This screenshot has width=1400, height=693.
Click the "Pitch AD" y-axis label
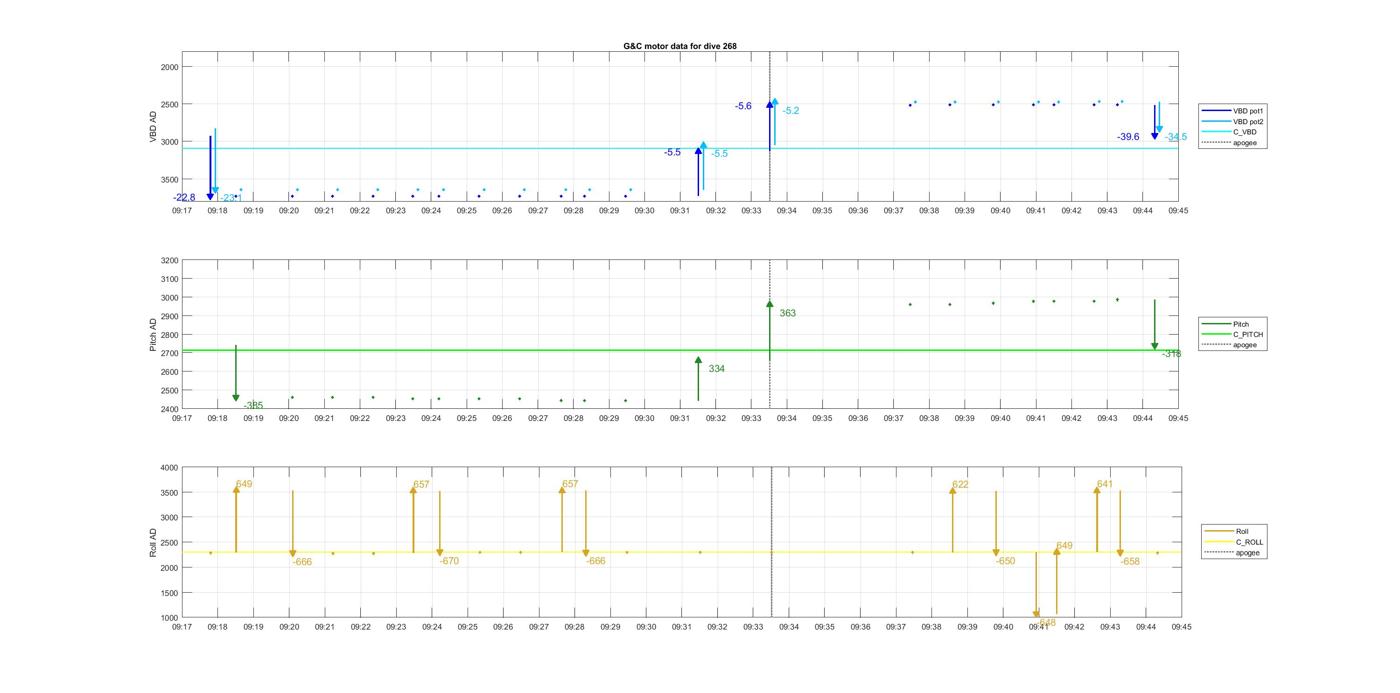[x=154, y=335]
